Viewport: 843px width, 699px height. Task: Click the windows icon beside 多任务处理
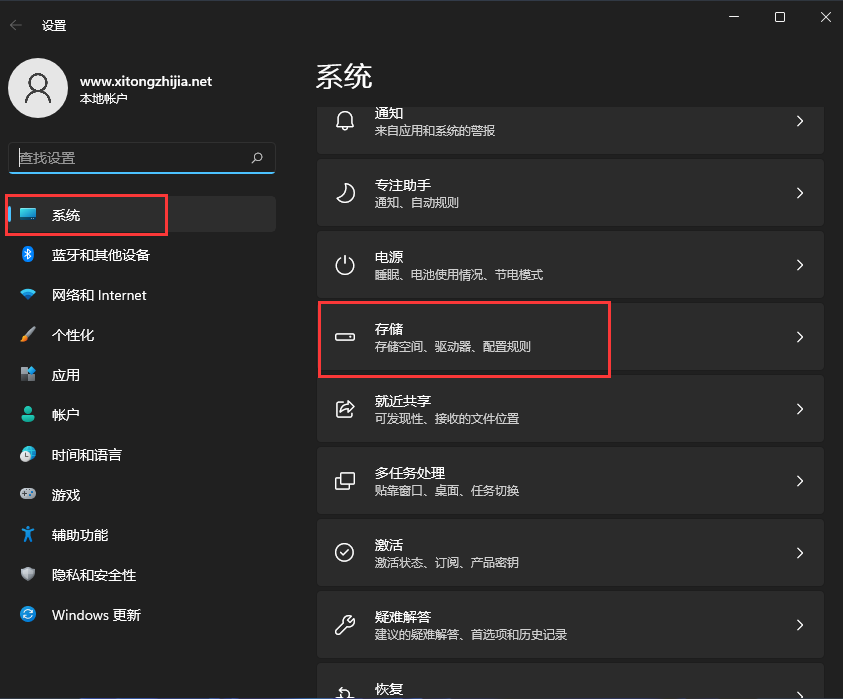click(x=345, y=480)
